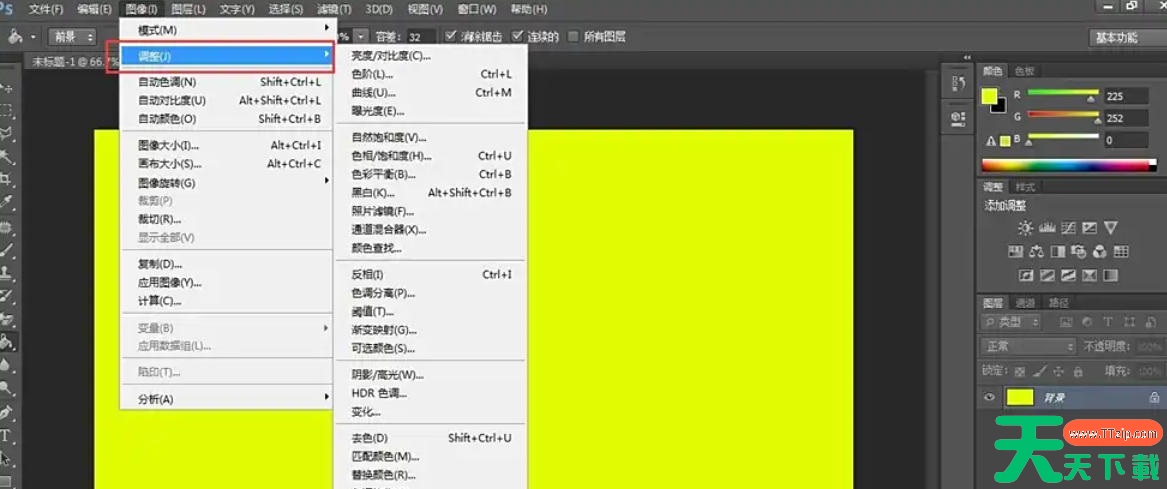Click the Color Balance scales adjustment icon

pos(1036,251)
